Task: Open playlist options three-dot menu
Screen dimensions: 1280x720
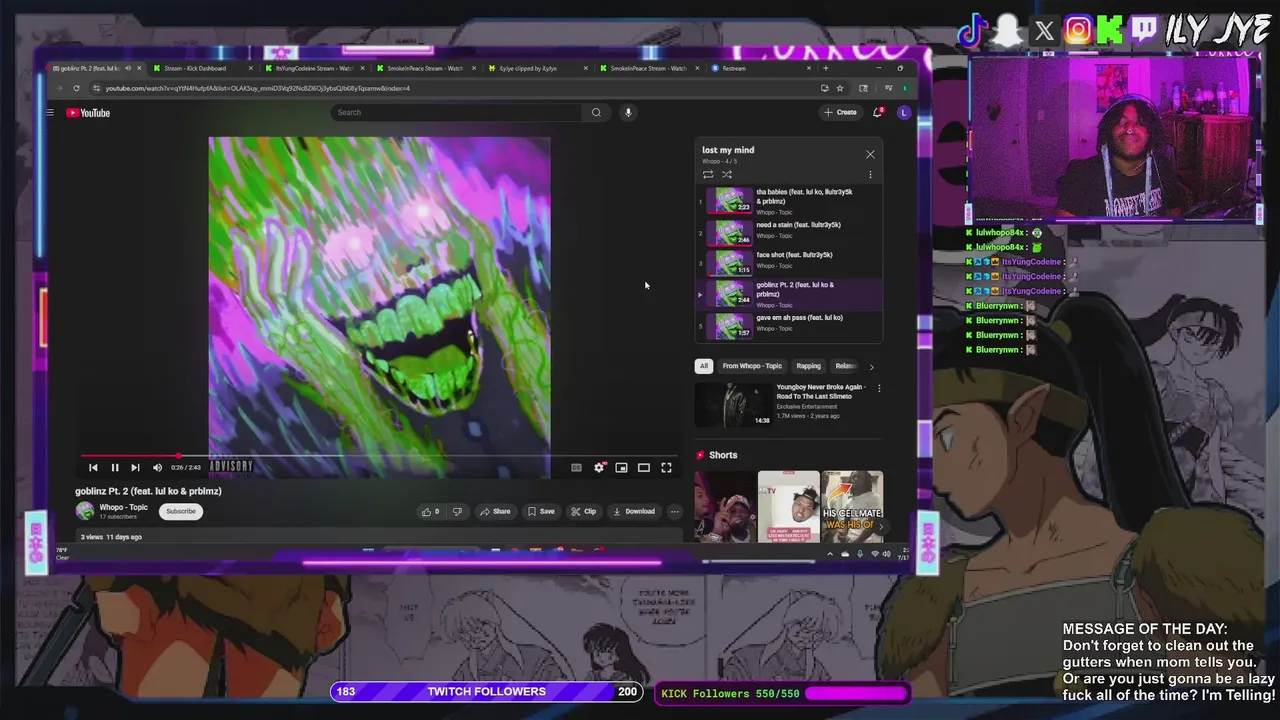Action: [x=870, y=174]
